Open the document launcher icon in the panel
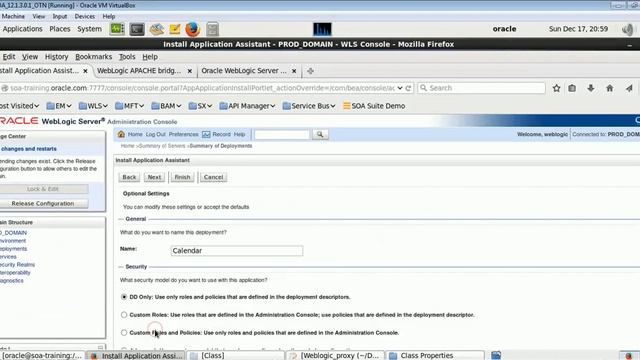Viewport: 640px width, 360px height. (x=212, y=29)
